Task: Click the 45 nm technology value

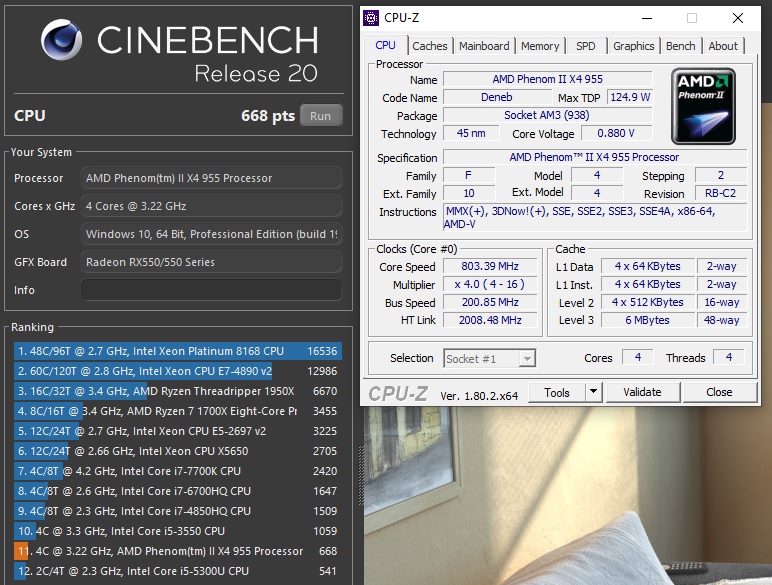Action: point(471,133)
